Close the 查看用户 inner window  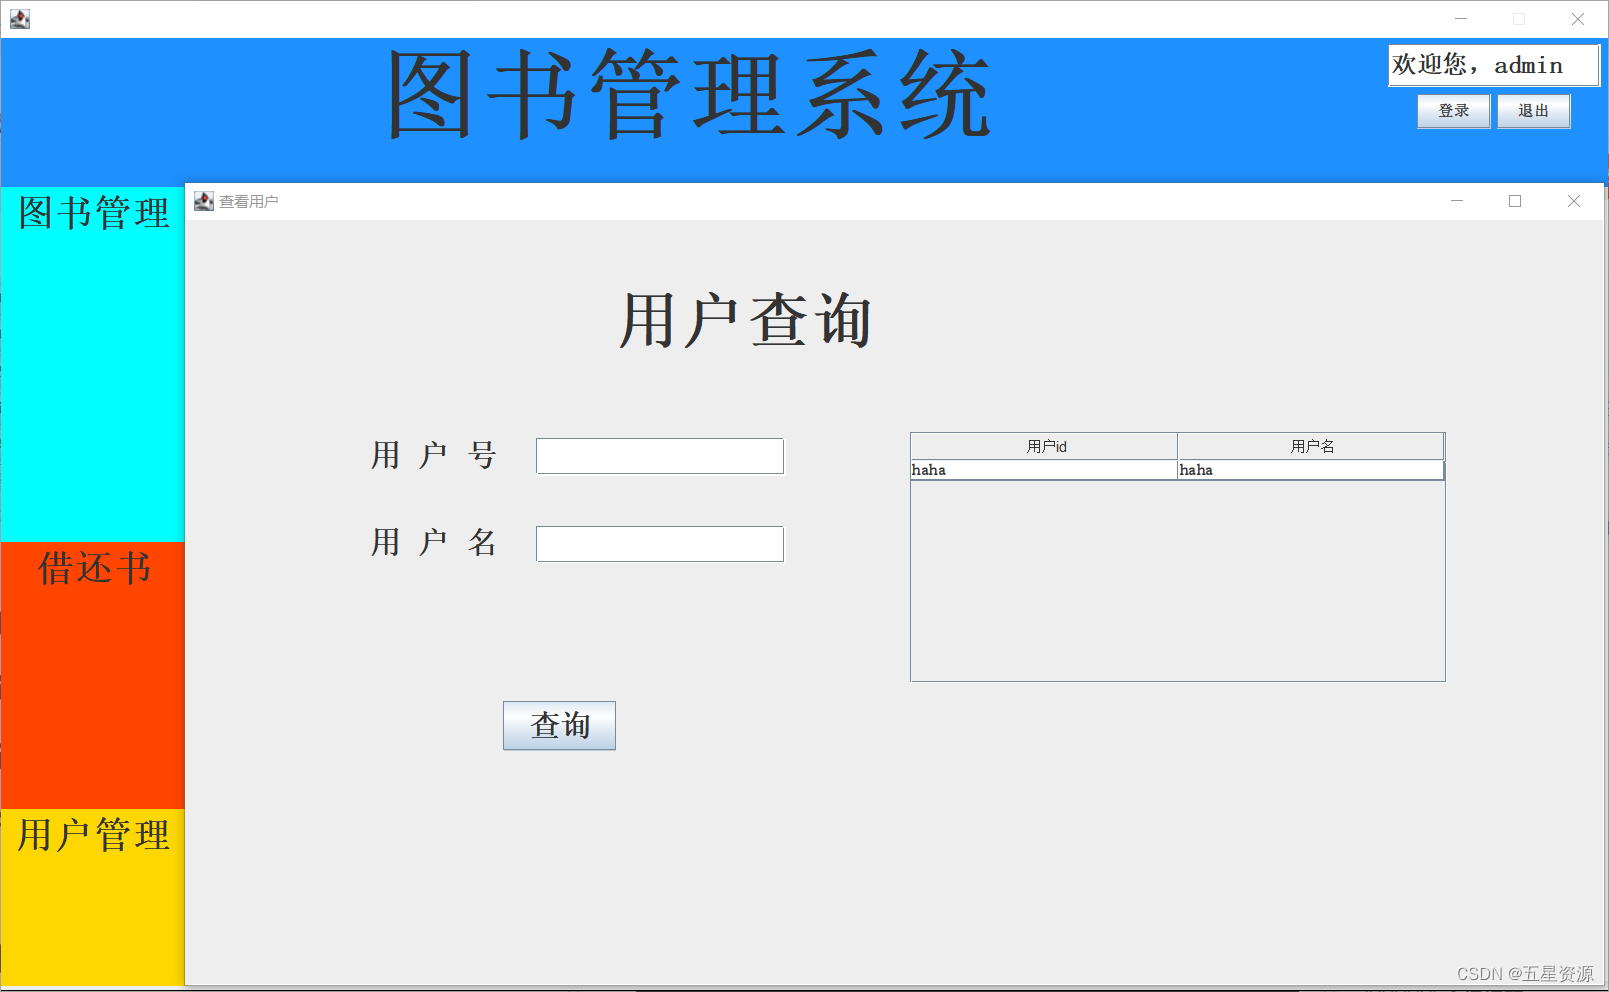(1574, 201)
